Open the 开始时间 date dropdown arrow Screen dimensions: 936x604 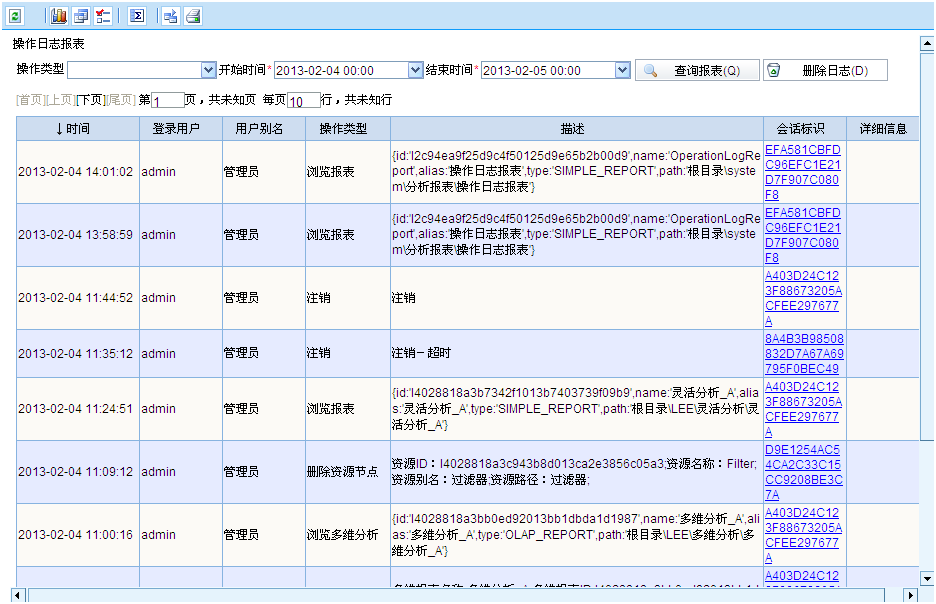click(x=415, y=70)
